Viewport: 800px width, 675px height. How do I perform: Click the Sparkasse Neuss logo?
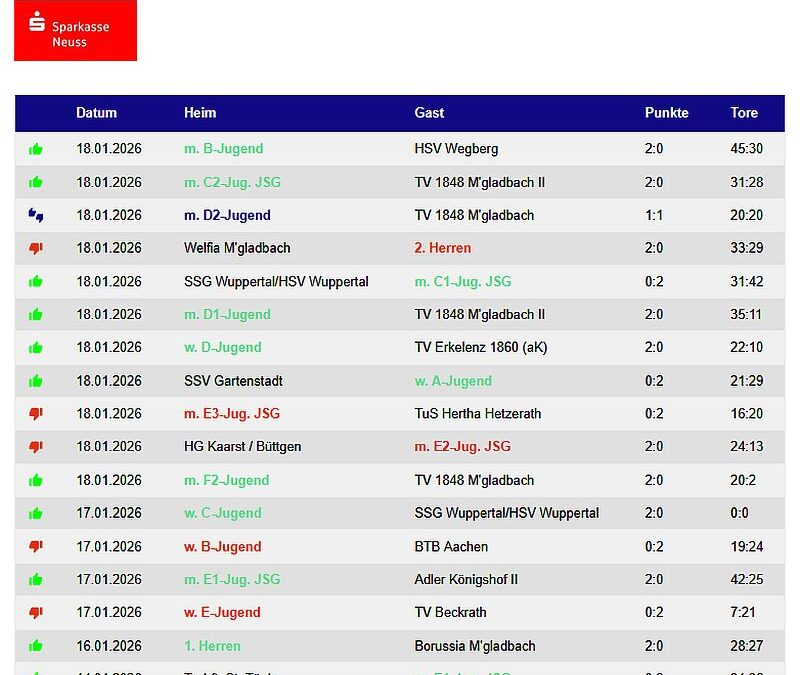(75, 30)
